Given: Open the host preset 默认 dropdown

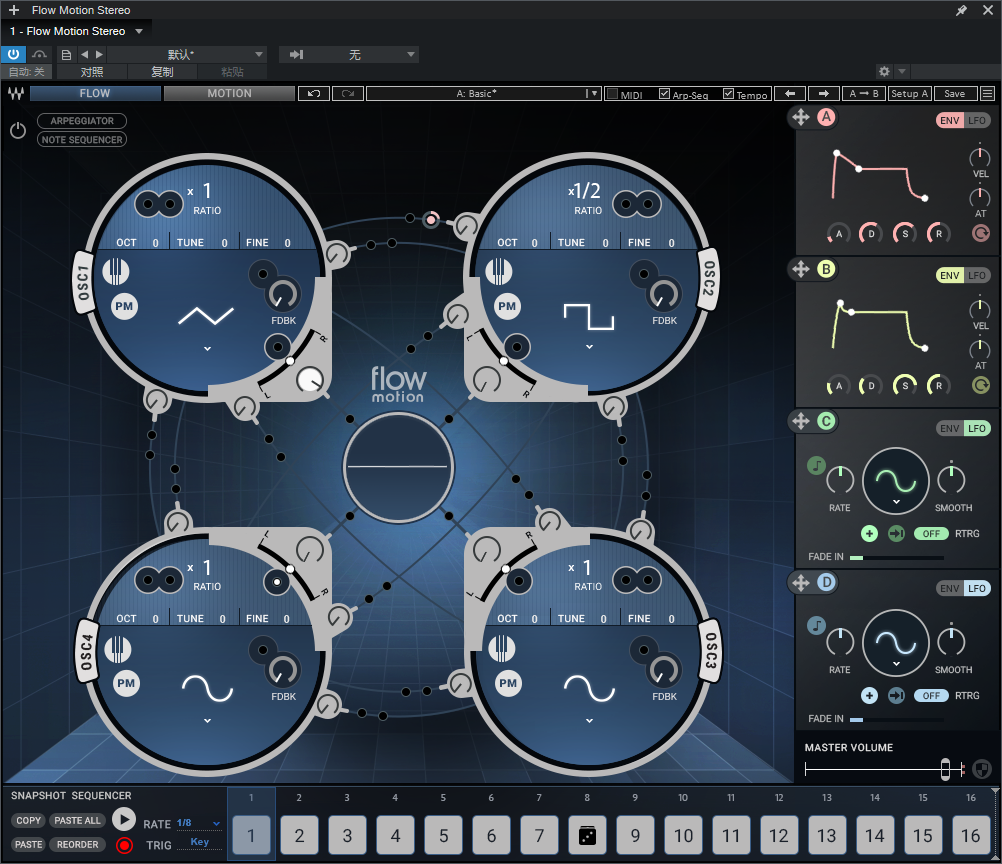Looking at the screenshot, I should pos(185,54).
